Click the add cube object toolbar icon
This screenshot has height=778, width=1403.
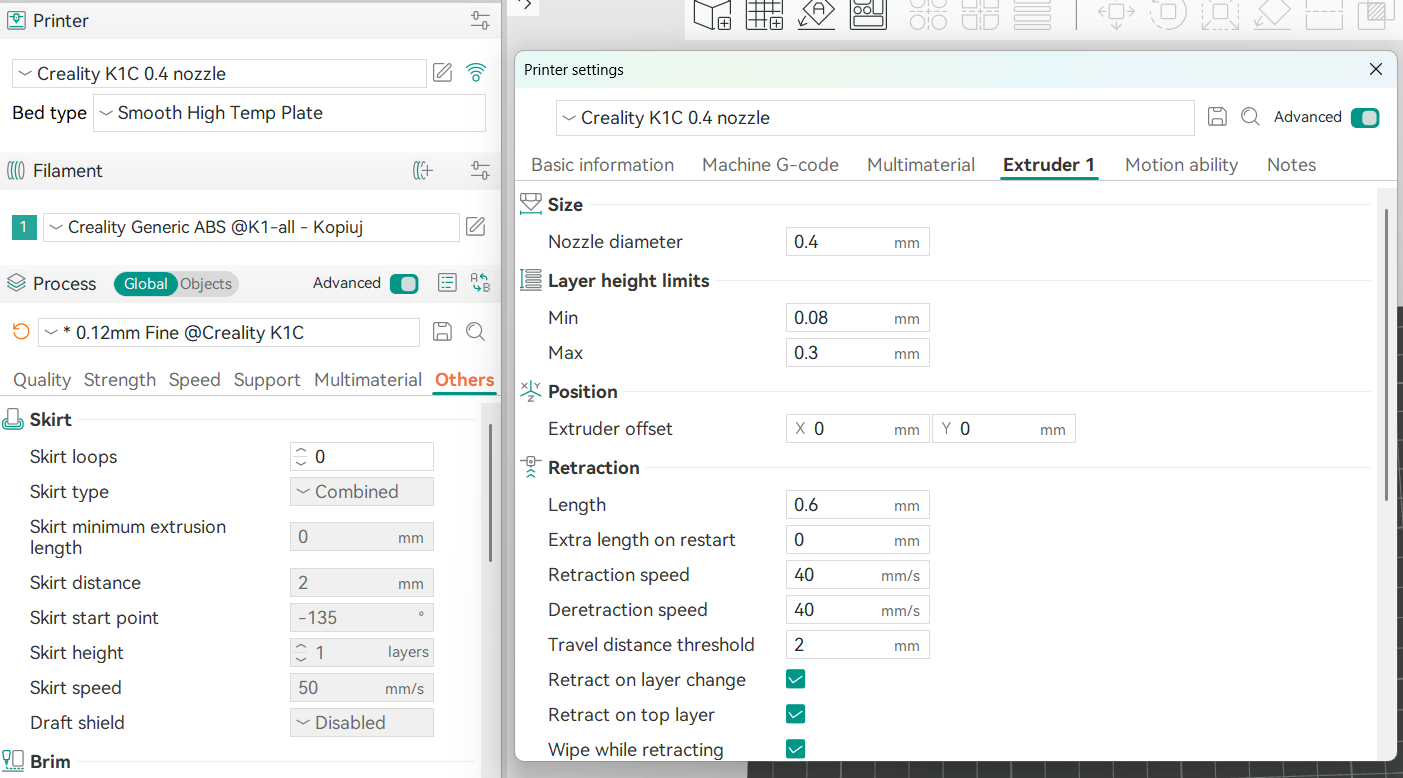pyautogui.click(x=712, y=14)
